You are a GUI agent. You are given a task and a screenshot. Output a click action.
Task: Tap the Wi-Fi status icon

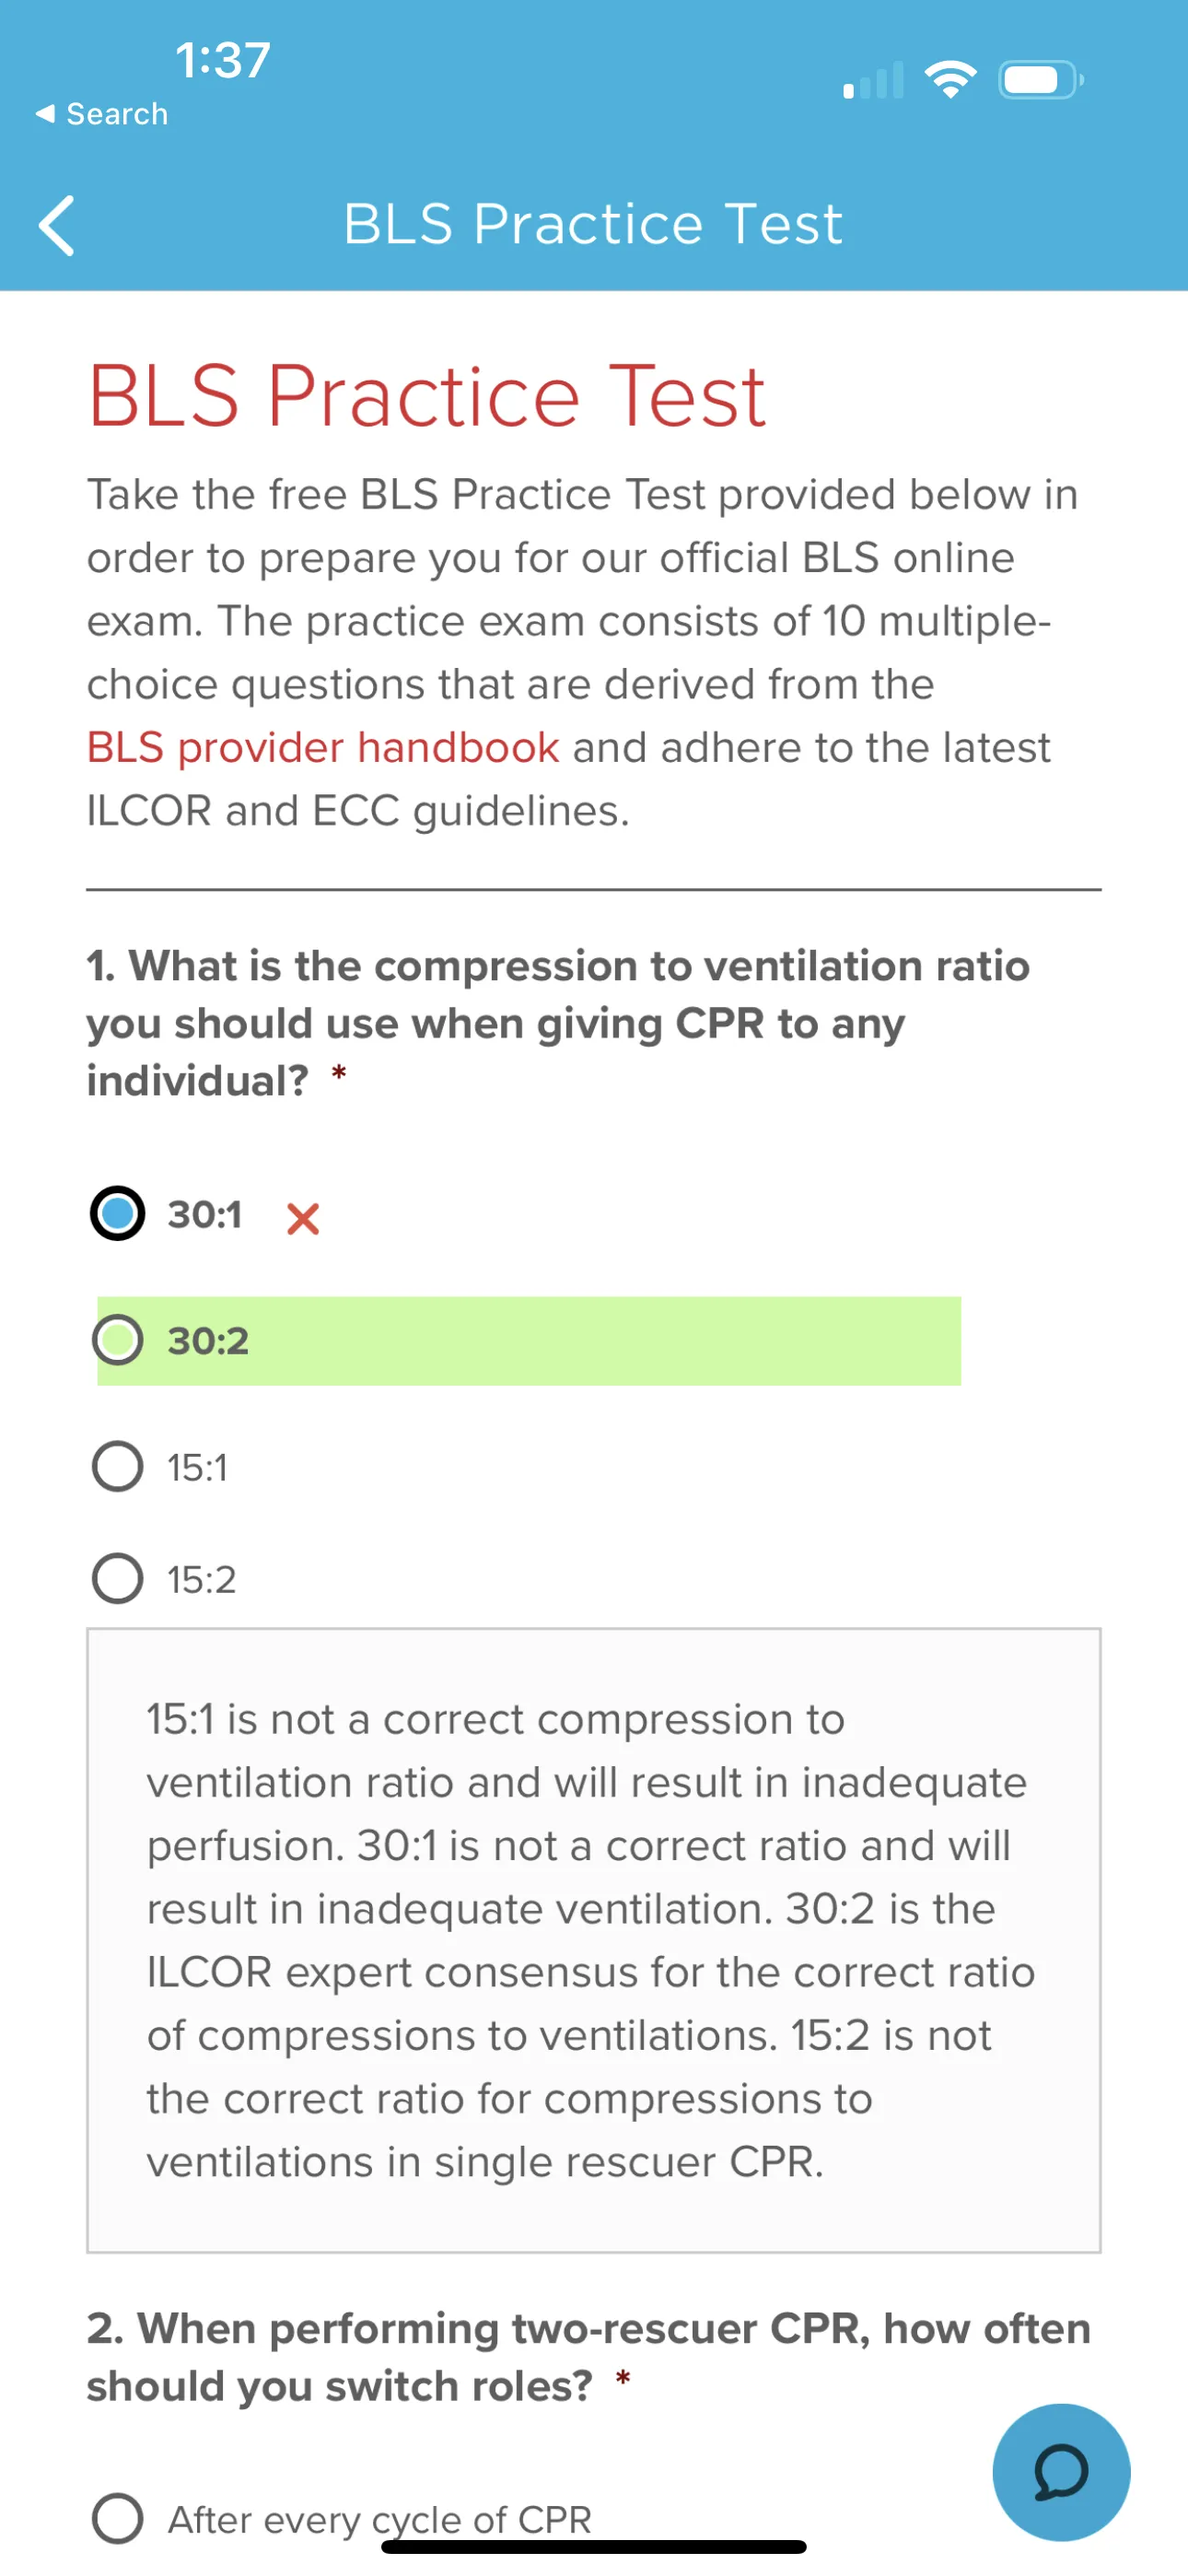(950, 80)
